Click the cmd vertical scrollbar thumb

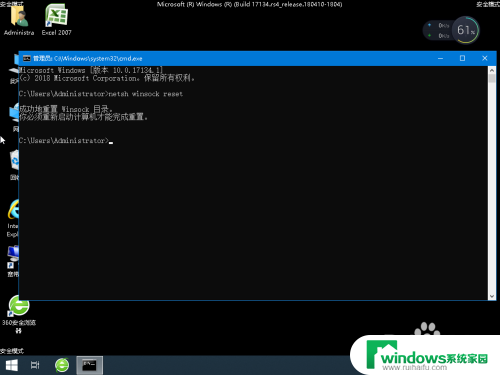[x=492, y=79]
